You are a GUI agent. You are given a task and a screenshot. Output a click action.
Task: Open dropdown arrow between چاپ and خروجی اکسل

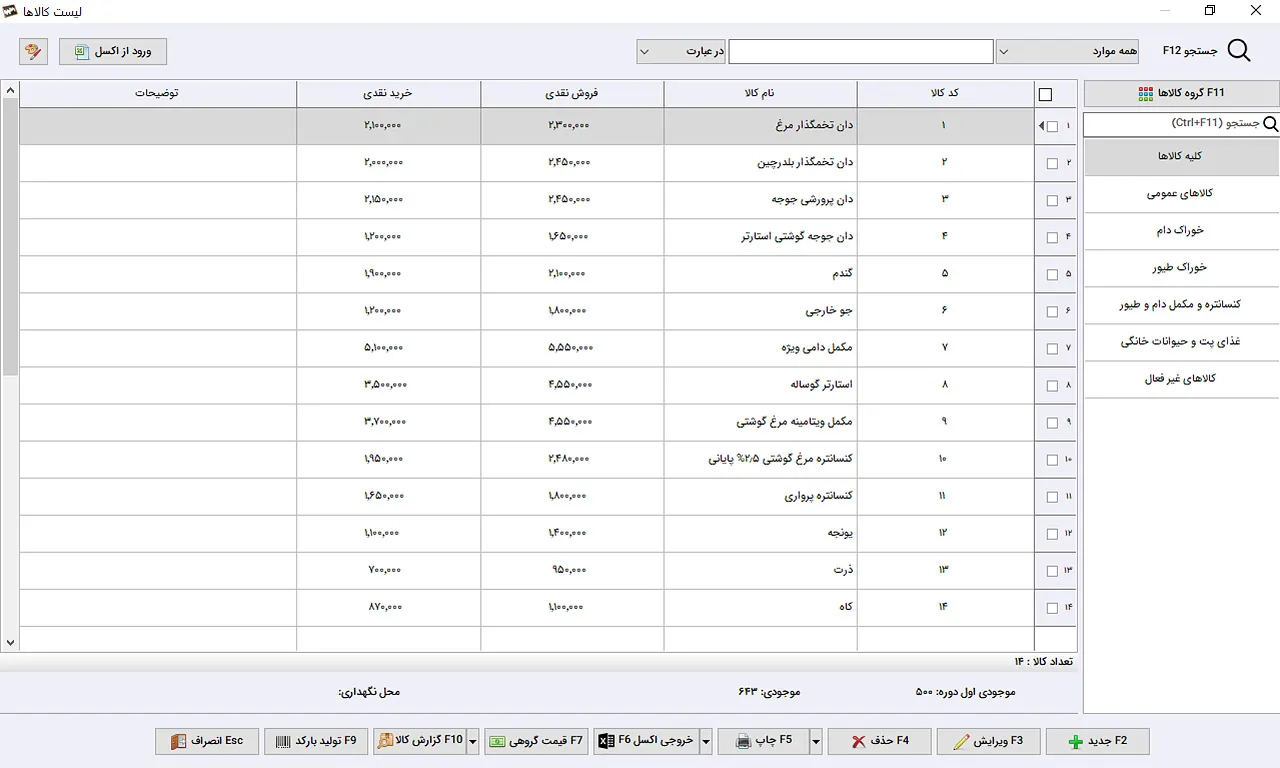pos(706,741)
